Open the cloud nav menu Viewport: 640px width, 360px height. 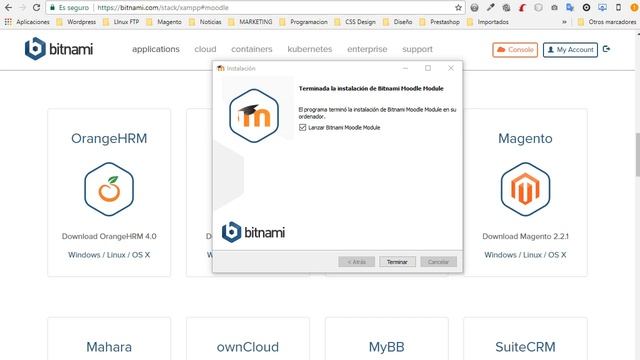(205, 49)
